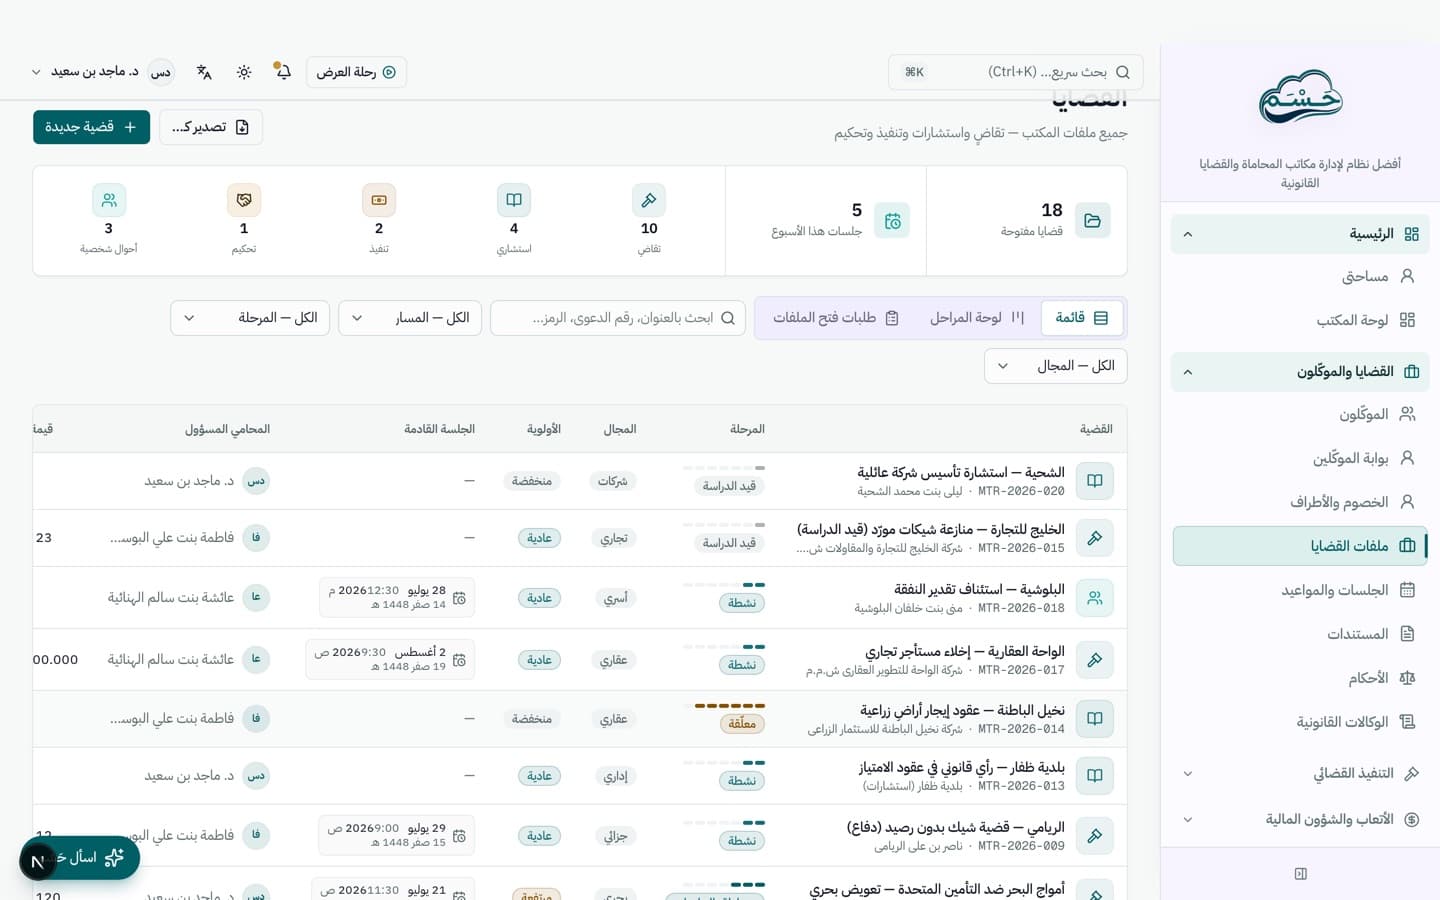Click the case search field ابحث بالعنوان
Image resolution: width=1440 pixels, height=900 pixels.
pyautogui.click(x=618, y=318)
